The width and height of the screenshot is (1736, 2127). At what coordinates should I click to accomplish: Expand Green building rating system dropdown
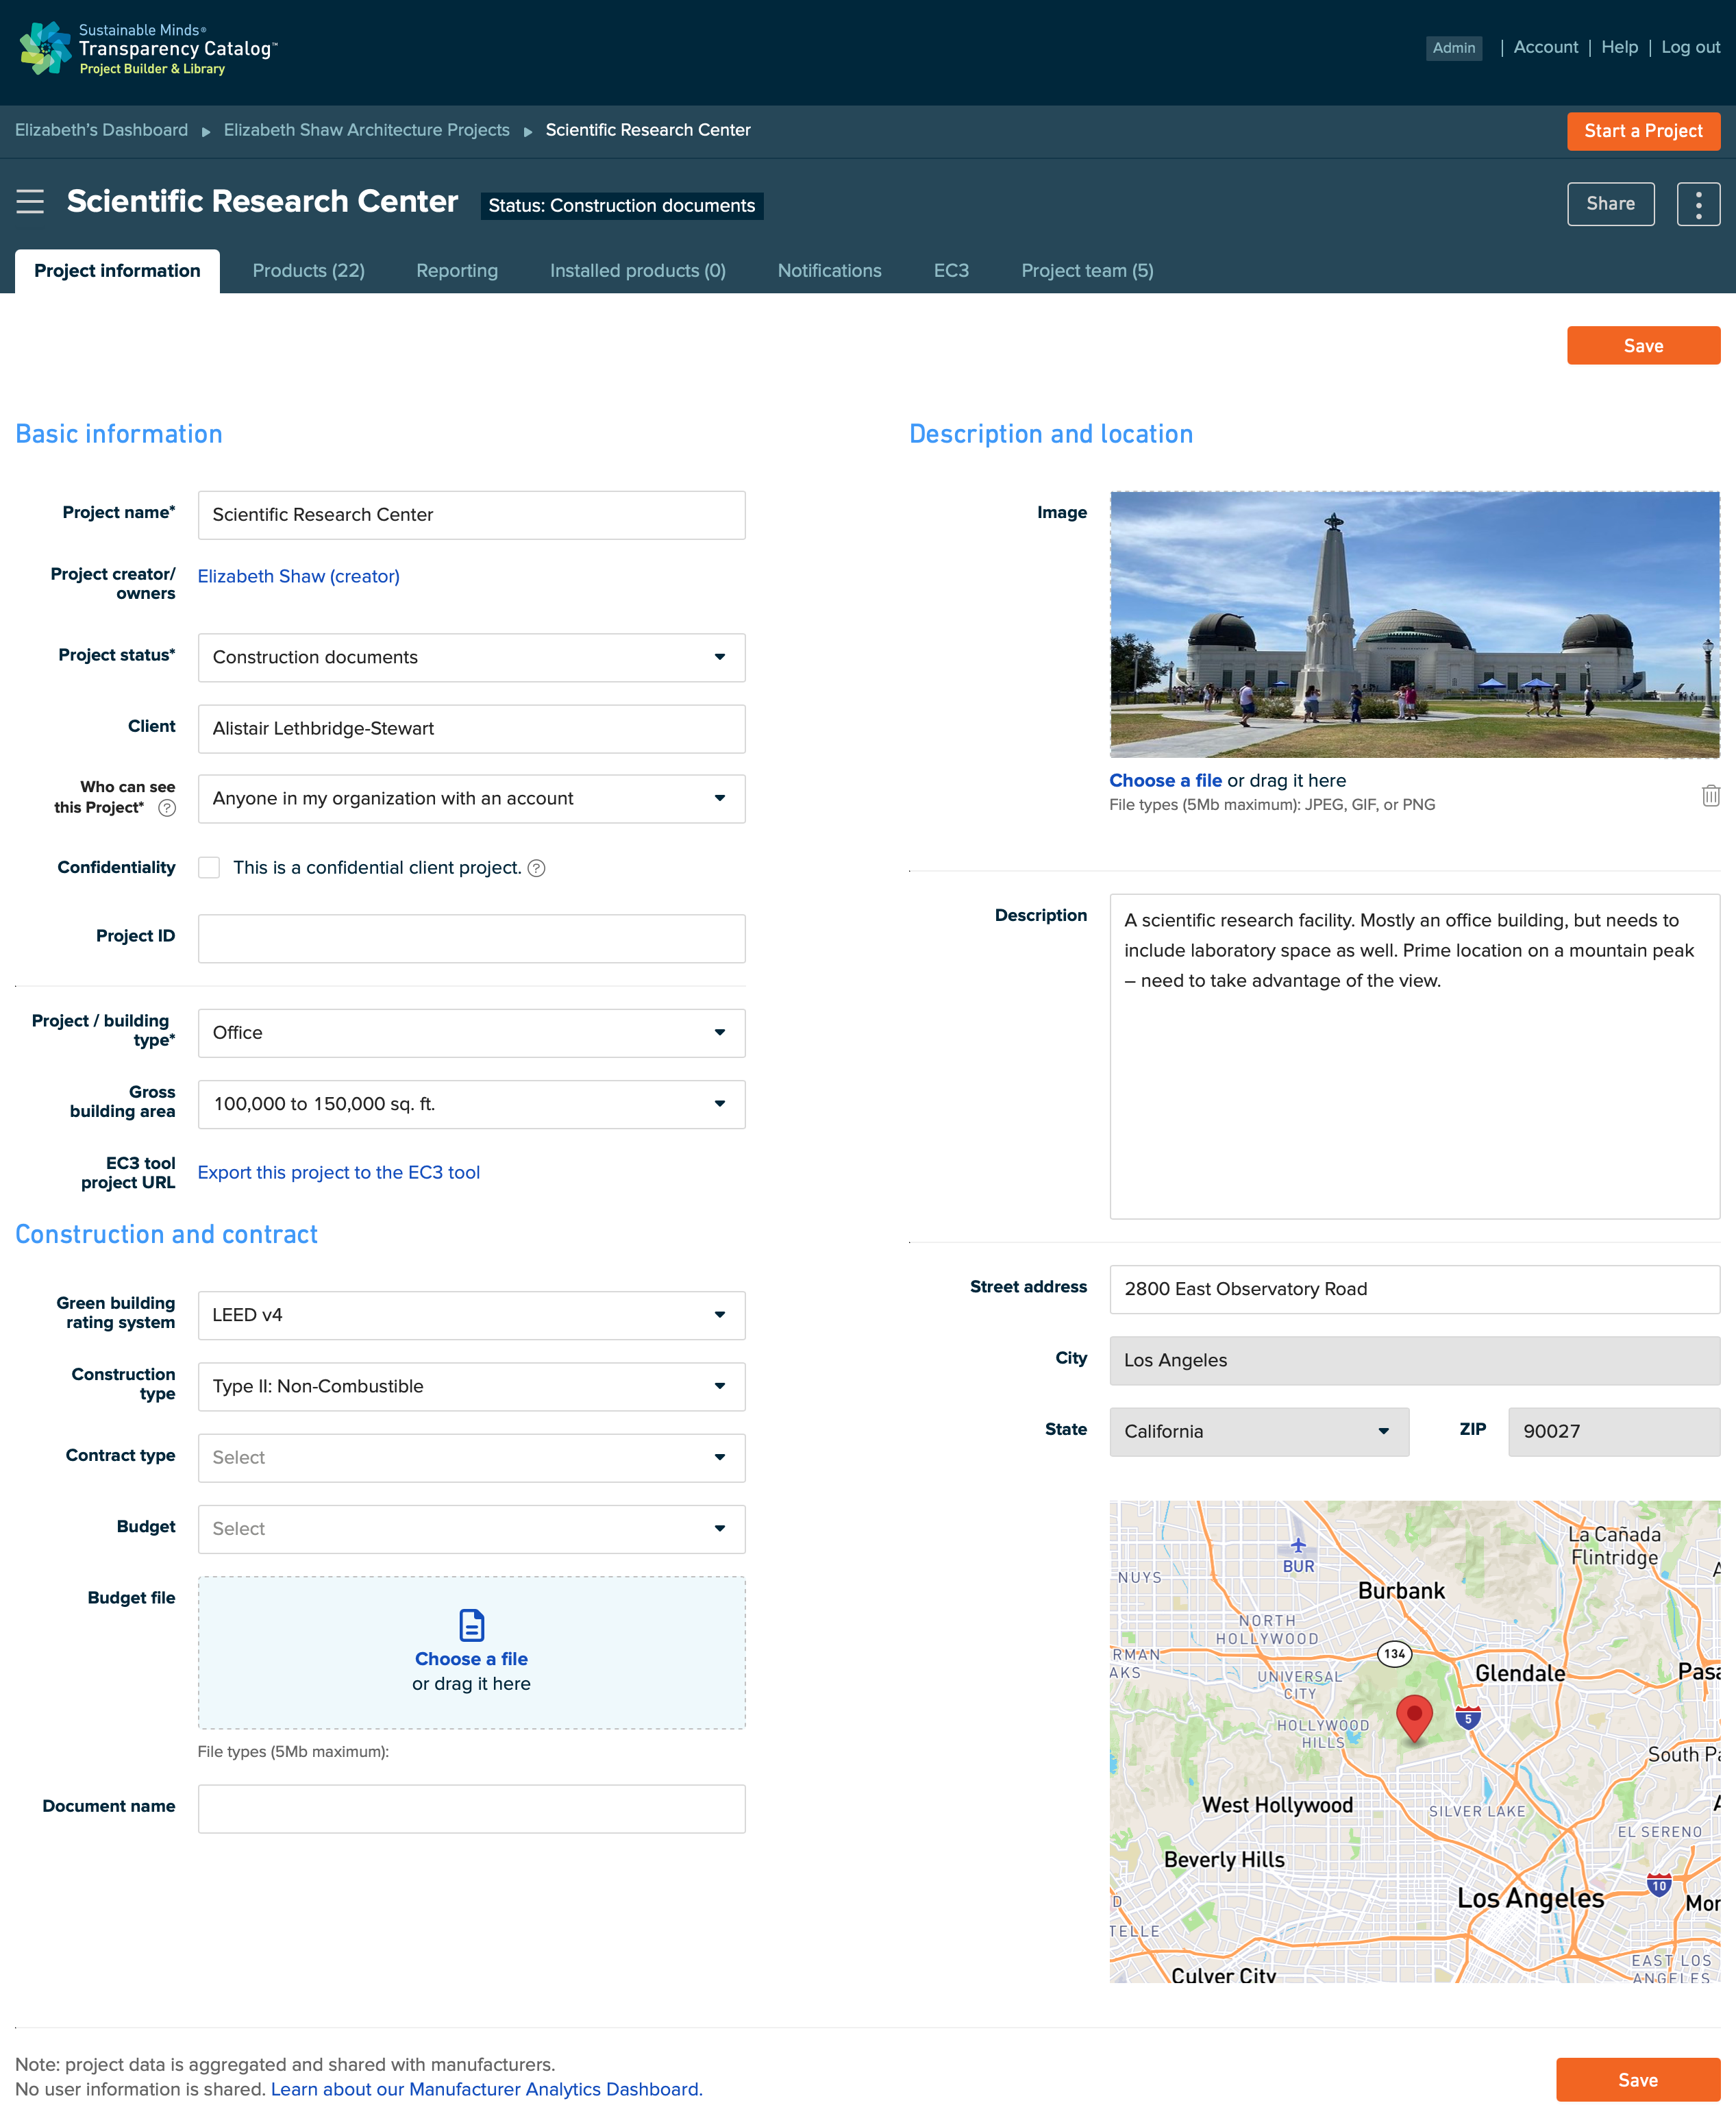(x=471, y=1315)
